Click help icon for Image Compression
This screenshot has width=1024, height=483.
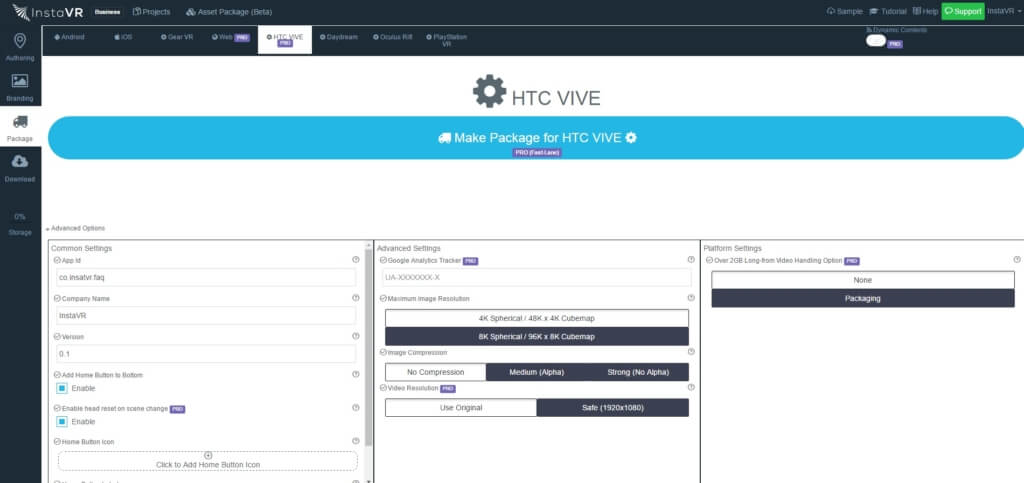[x=691, y=352]
